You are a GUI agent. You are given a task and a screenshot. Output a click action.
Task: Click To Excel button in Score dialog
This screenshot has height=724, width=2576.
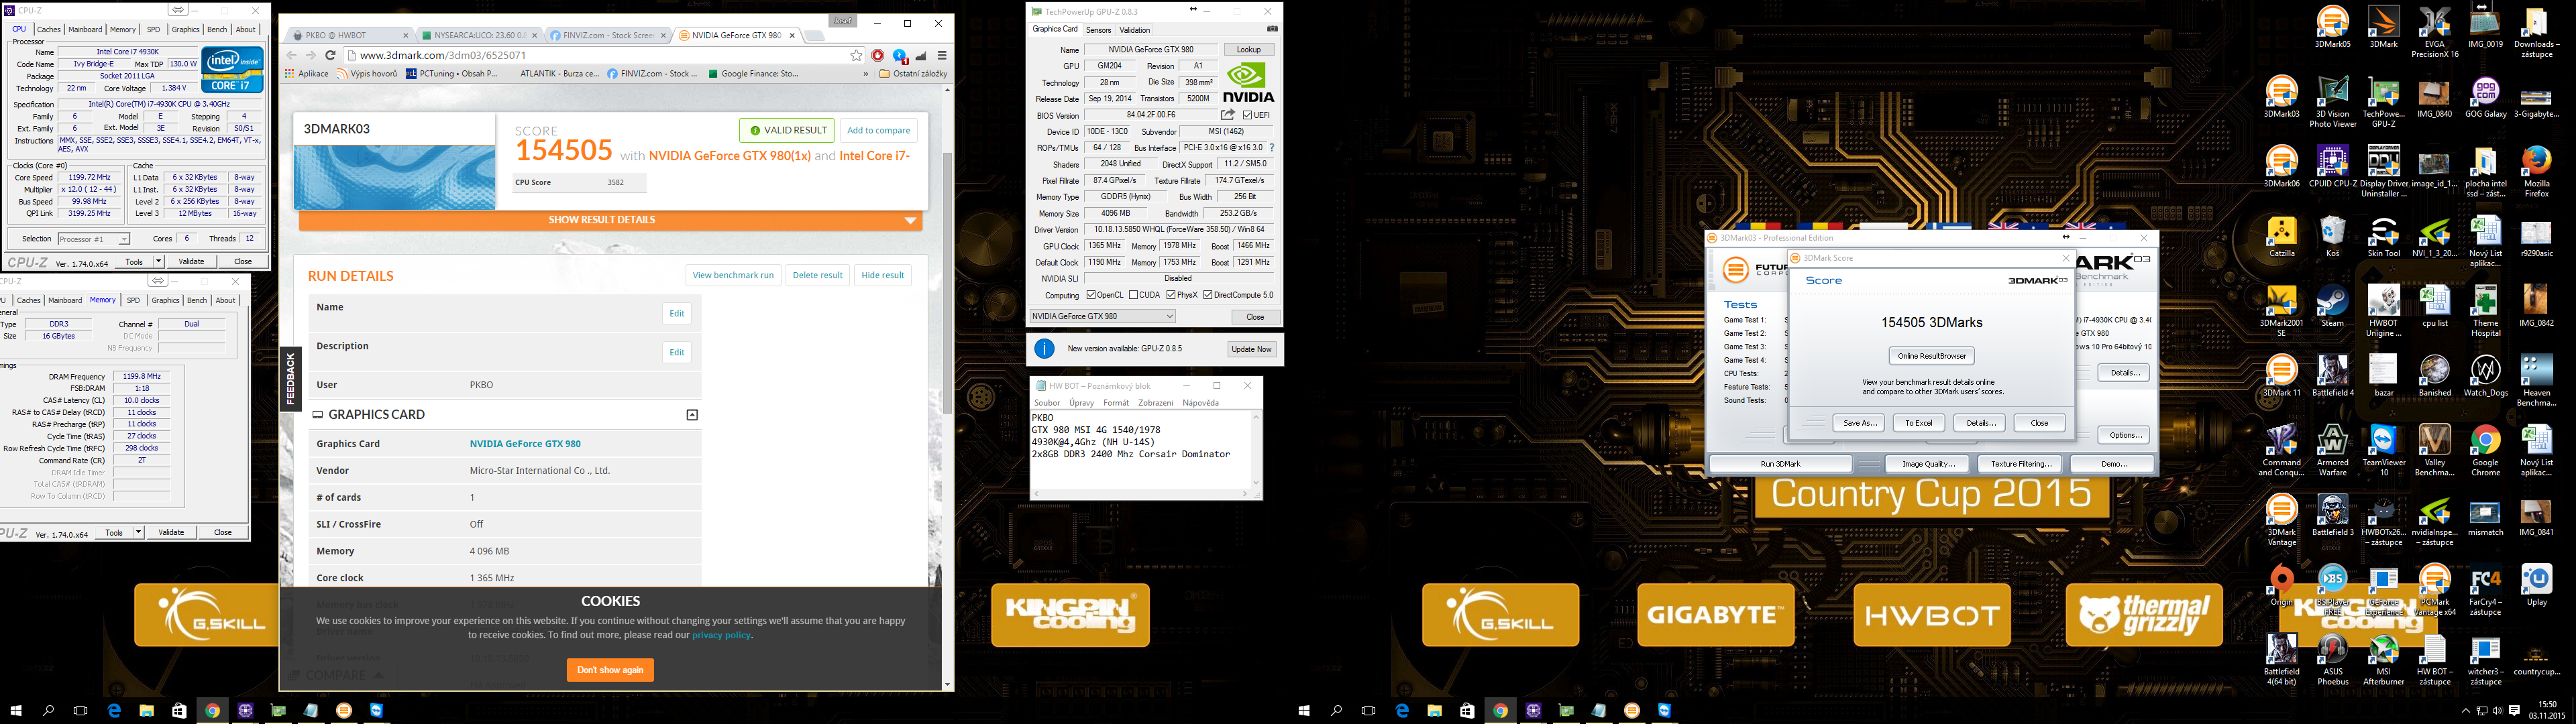pos(1918,423)
